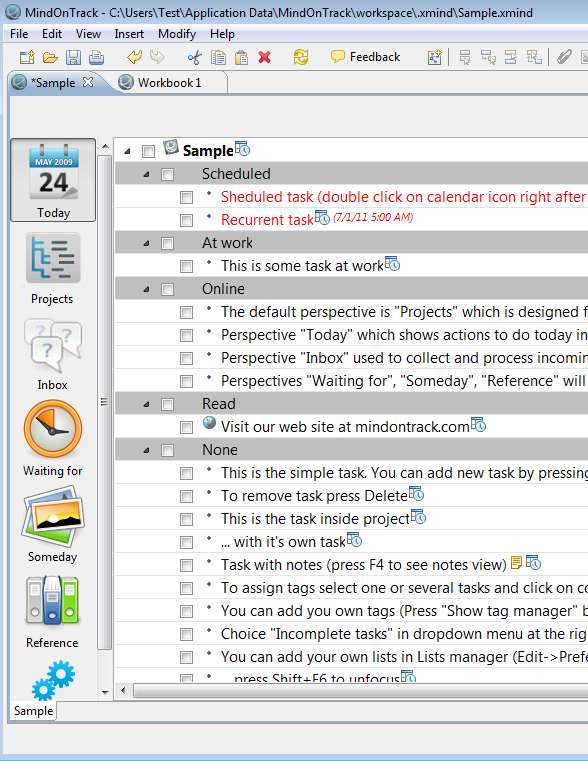The image size is (588, 761).
Task: Save the workbook with the floppy icon
Action: pyautogui.click(x=73, y=57)
